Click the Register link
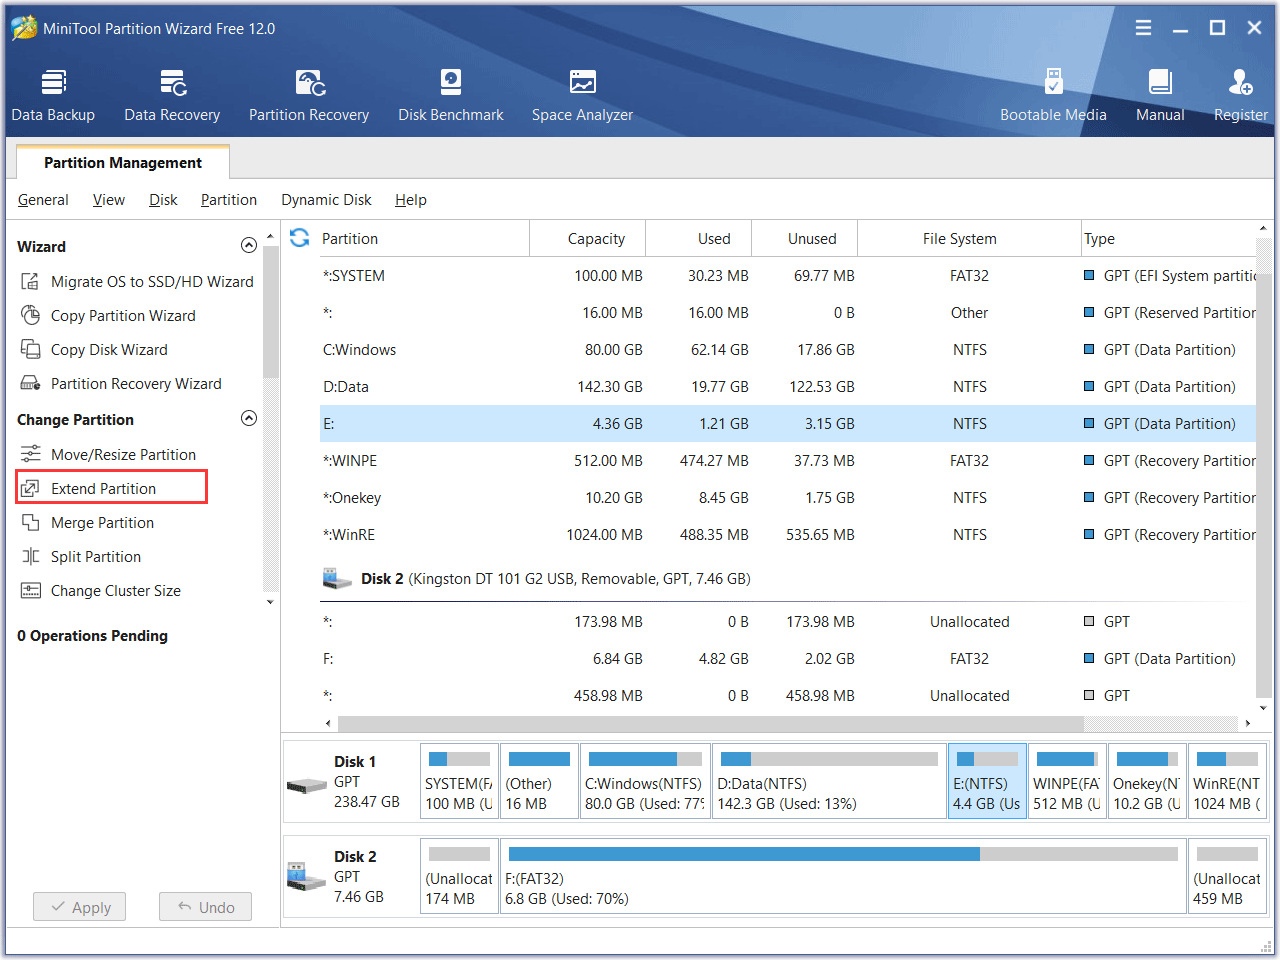 pos(1241,95)
